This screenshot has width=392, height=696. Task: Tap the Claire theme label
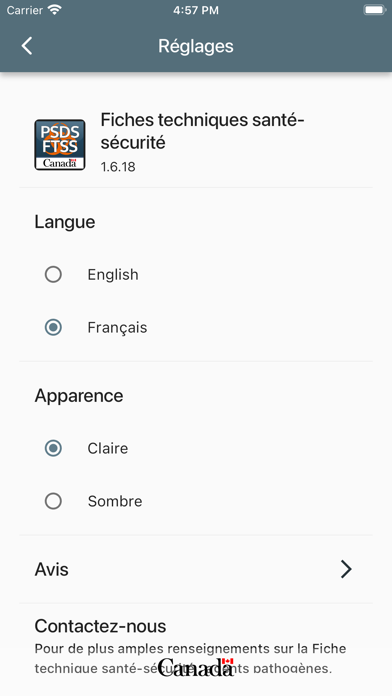108,448
